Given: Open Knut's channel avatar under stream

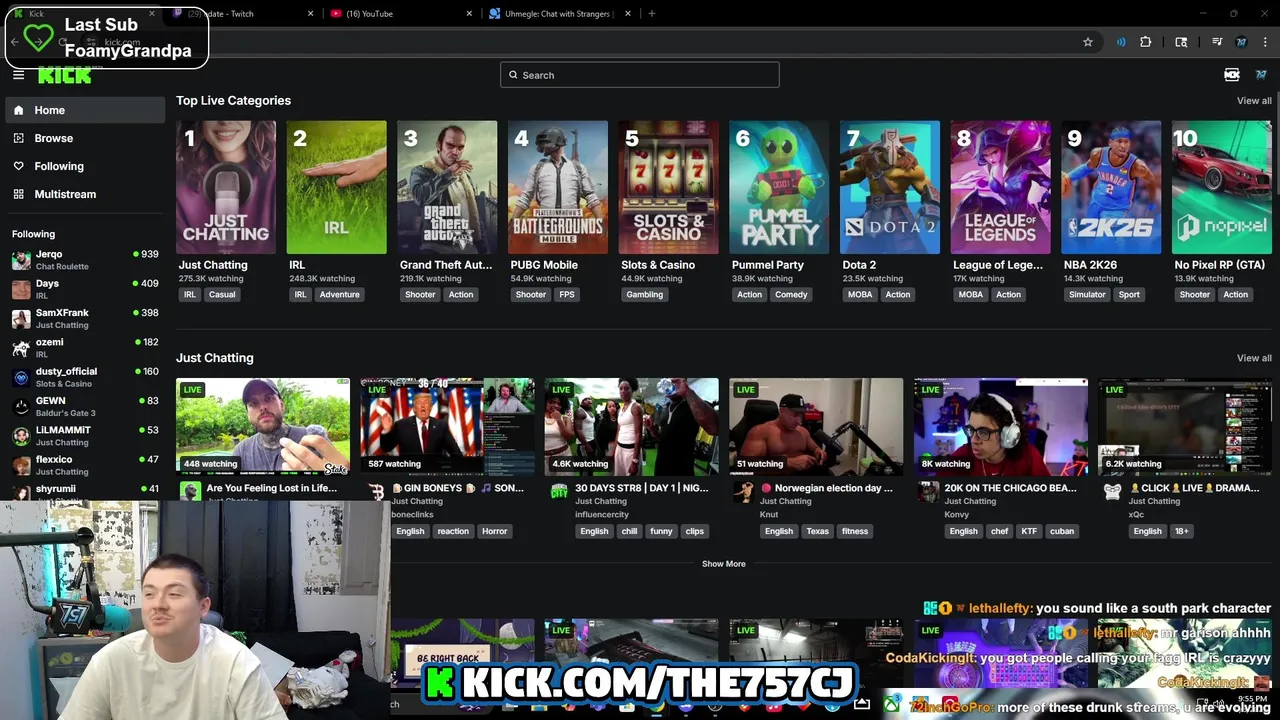Looking at the screenshot, I should pyautogui.click(x=744, y=491).
